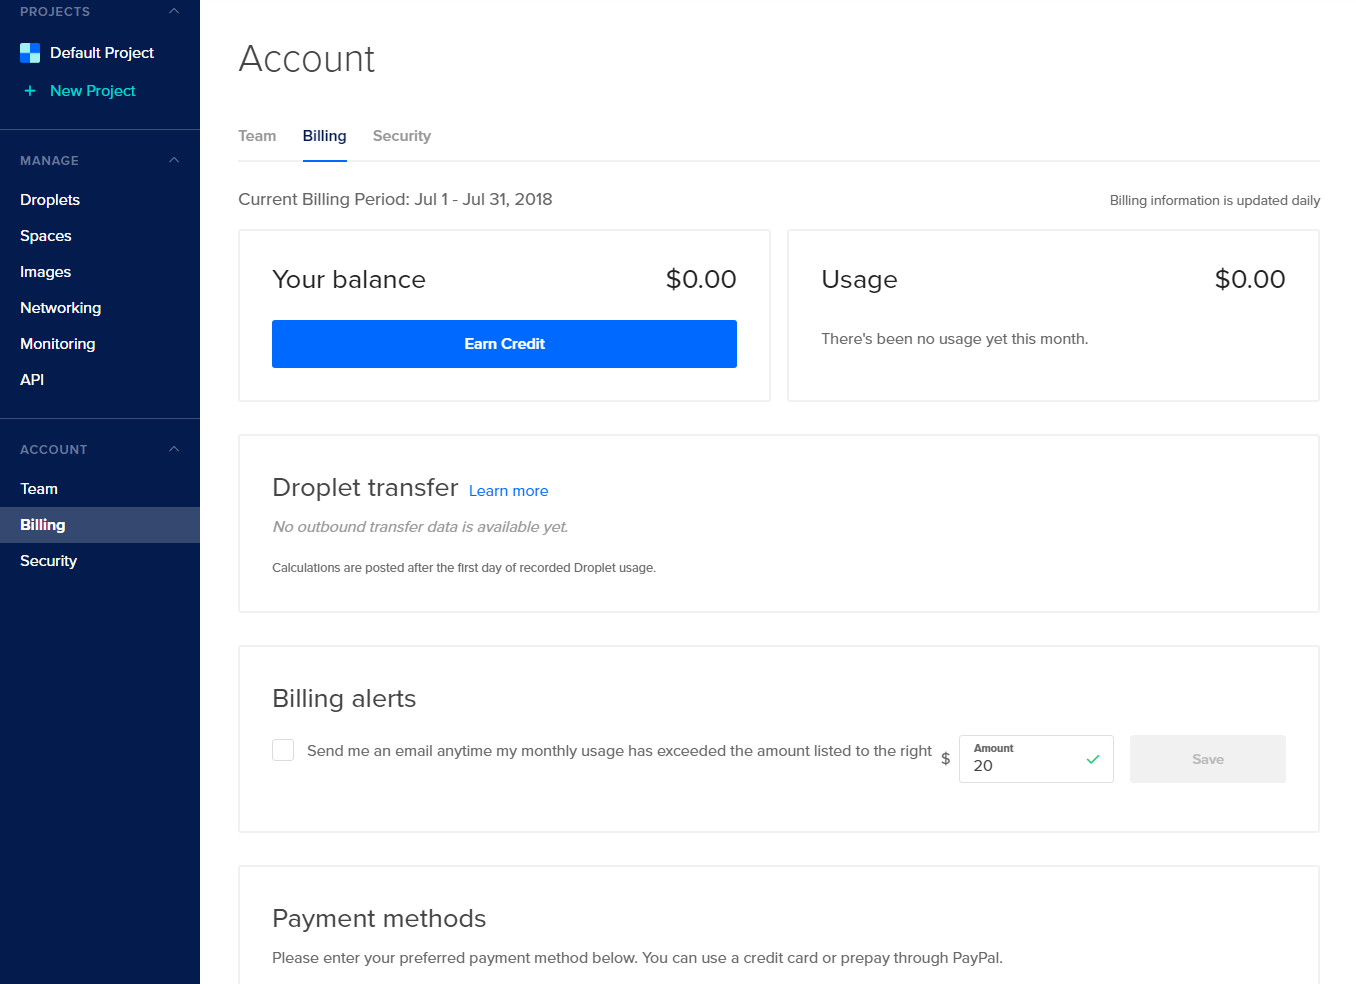
Task: Open the Learn more link
Action: [x=508, y=491]
